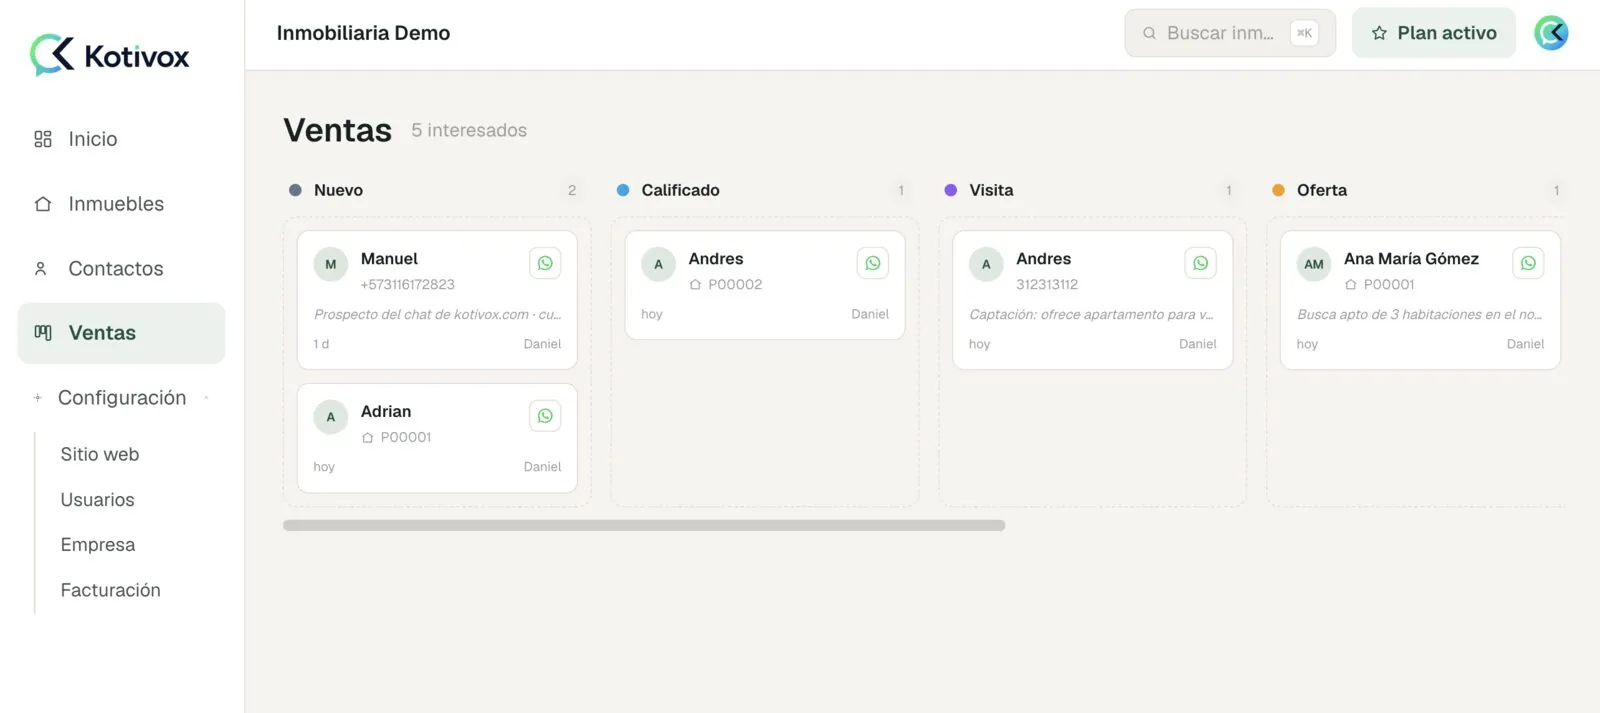The width and height of the screenshot is (1600, 713).
Task: Click the house icon on Adrian's card
Action: (368, 438)
